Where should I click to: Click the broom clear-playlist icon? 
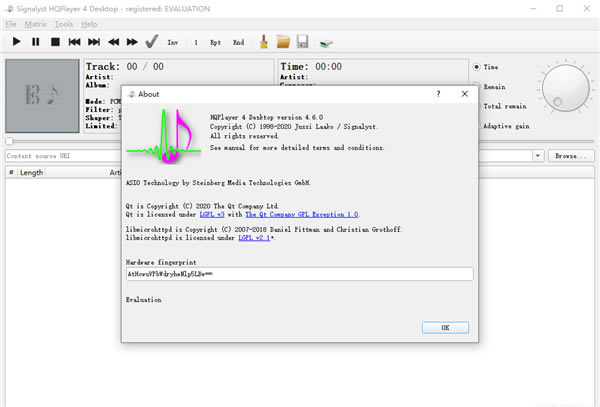pyautogui.click(x=264, y=42)
